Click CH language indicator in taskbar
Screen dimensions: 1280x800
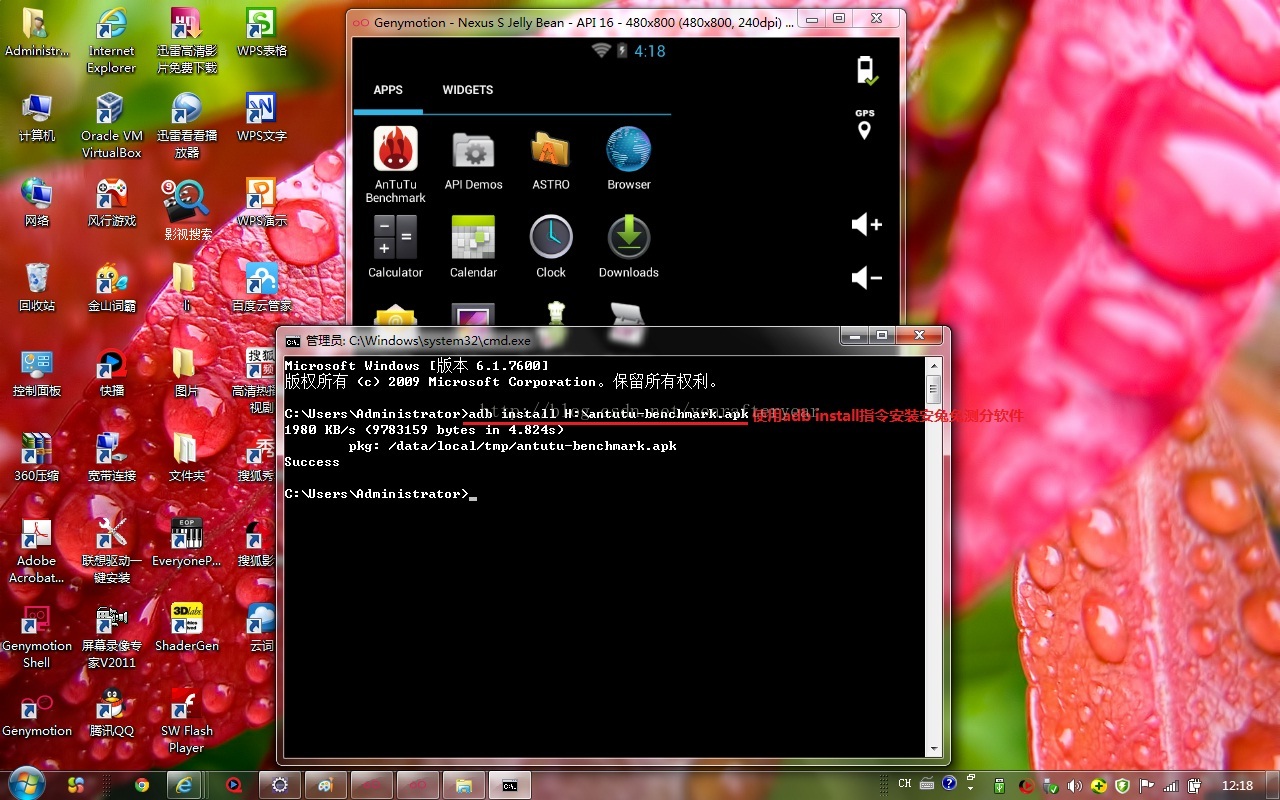tap(905, 785)
